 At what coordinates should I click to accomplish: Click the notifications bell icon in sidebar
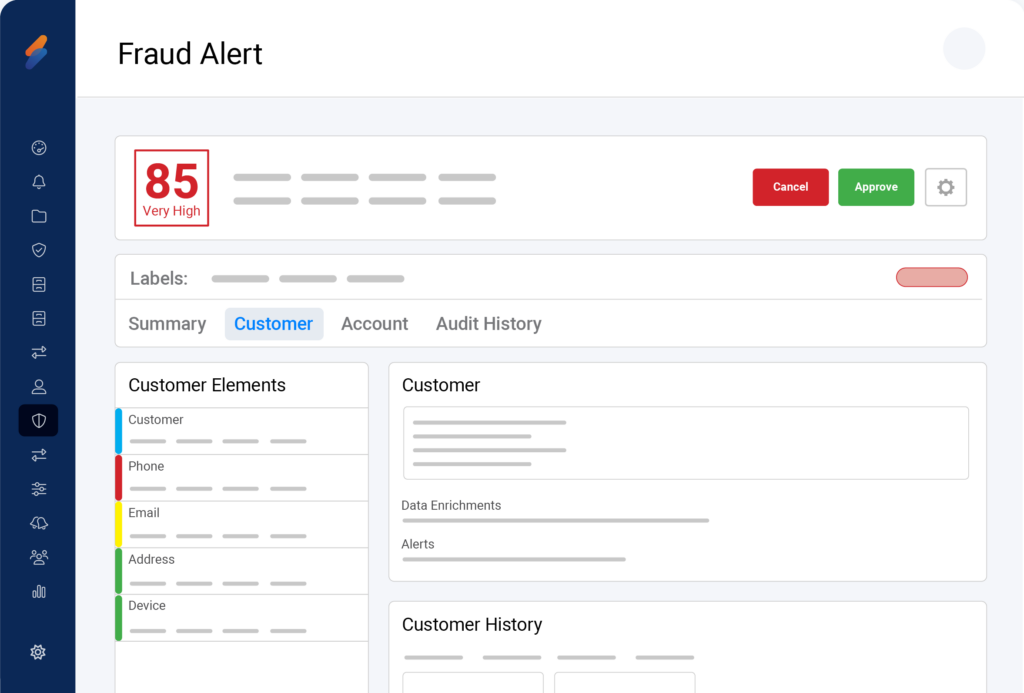(39, 182)
